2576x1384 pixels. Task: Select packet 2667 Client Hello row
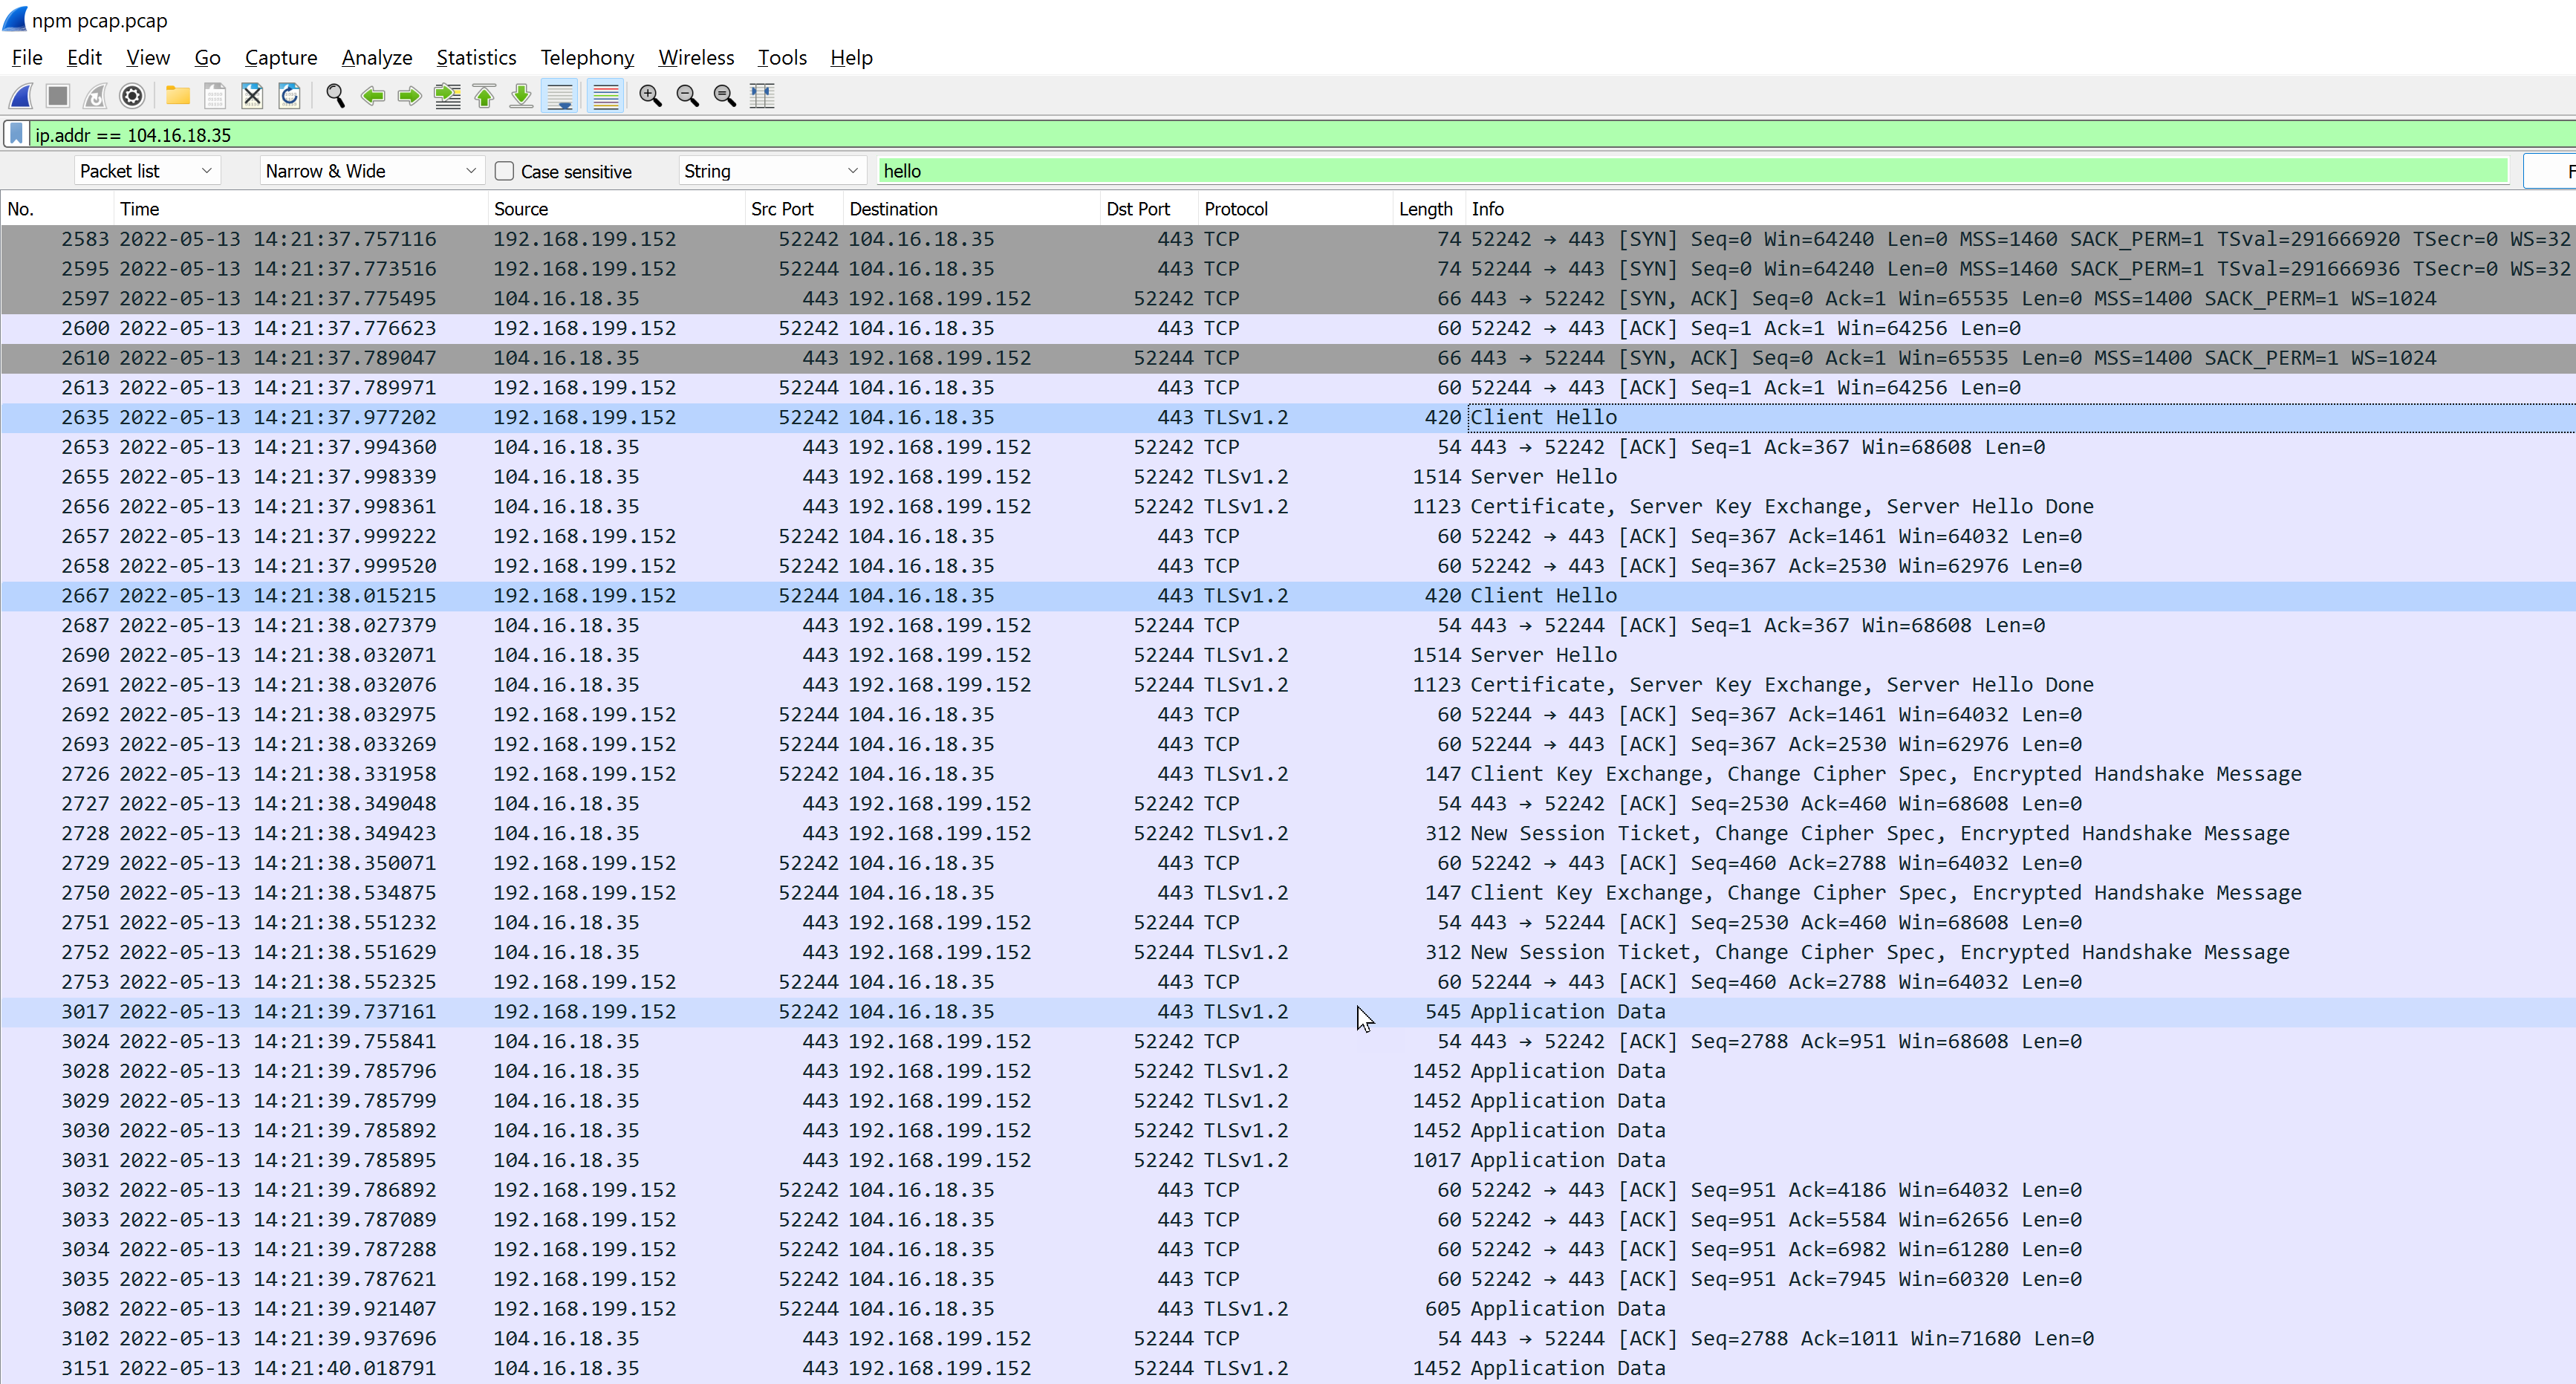point(1288,596)
